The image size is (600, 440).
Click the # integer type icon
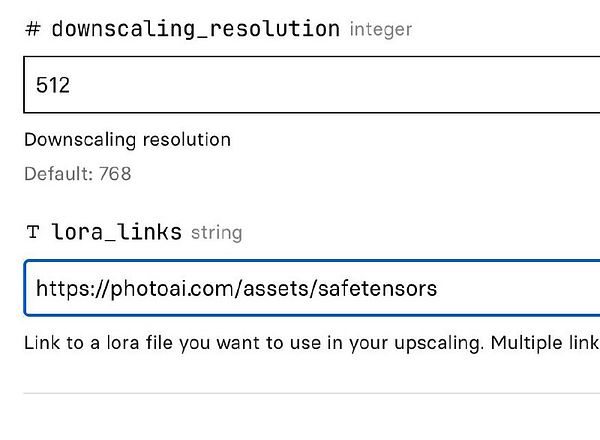[32, 29]
